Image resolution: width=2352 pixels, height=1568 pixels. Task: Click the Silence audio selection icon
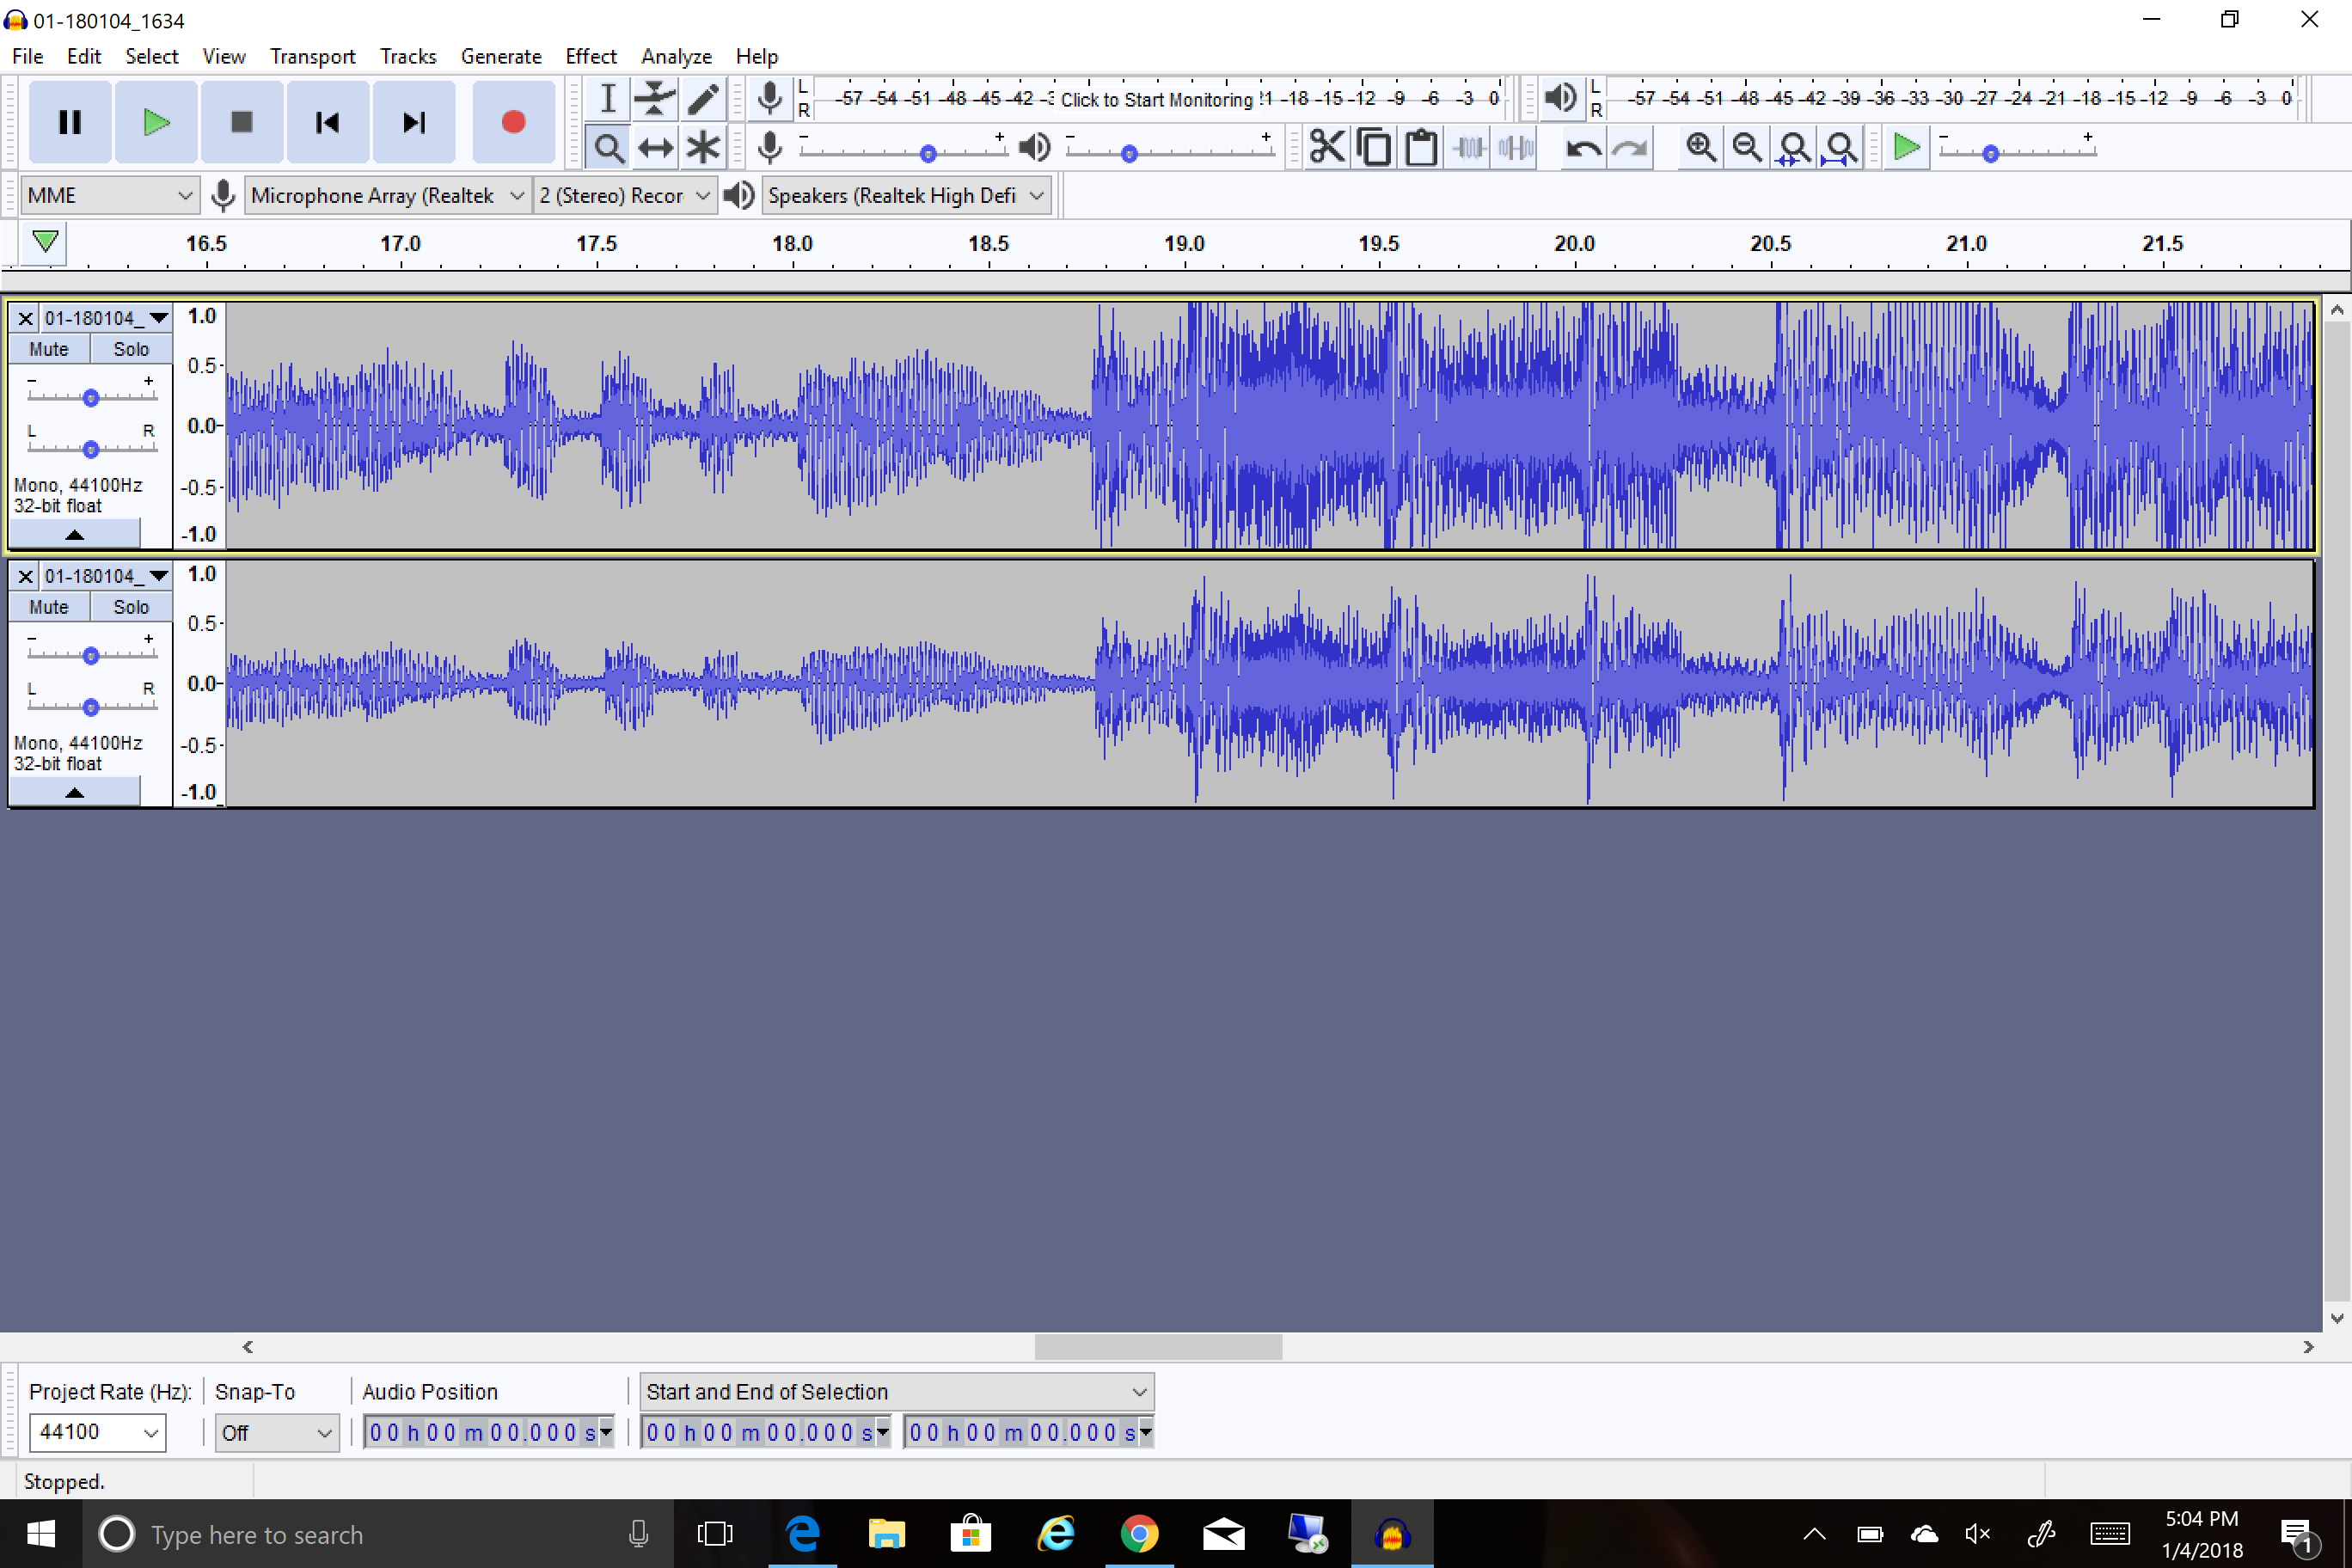click(x=1516, y=148)
